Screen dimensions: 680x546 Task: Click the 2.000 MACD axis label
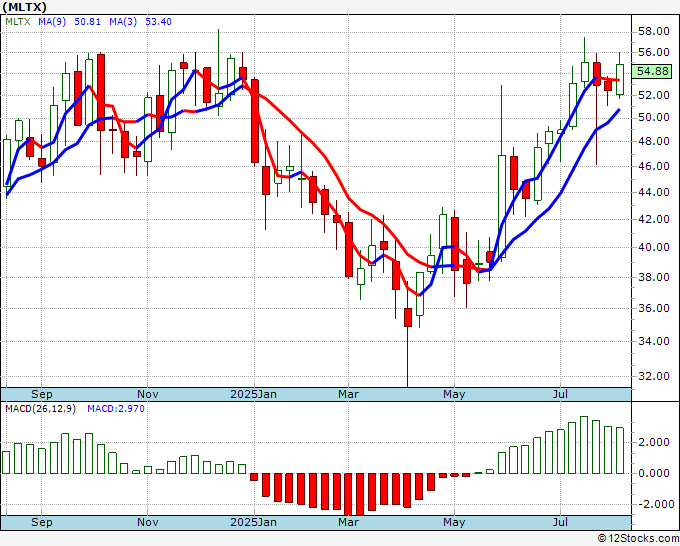(654, 442)
